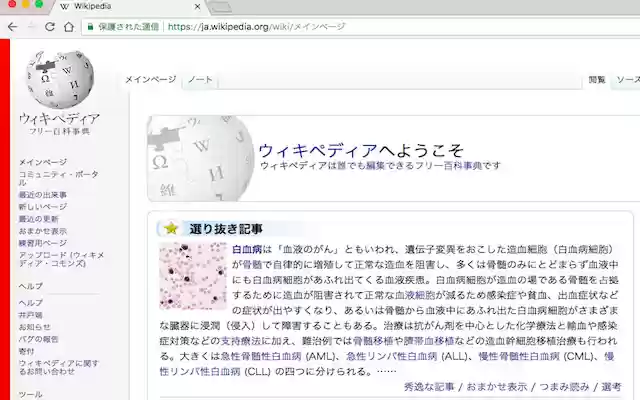The image size is (640, 400).
Task: Switch to the メインページ page tab
Action: (151, 80)
